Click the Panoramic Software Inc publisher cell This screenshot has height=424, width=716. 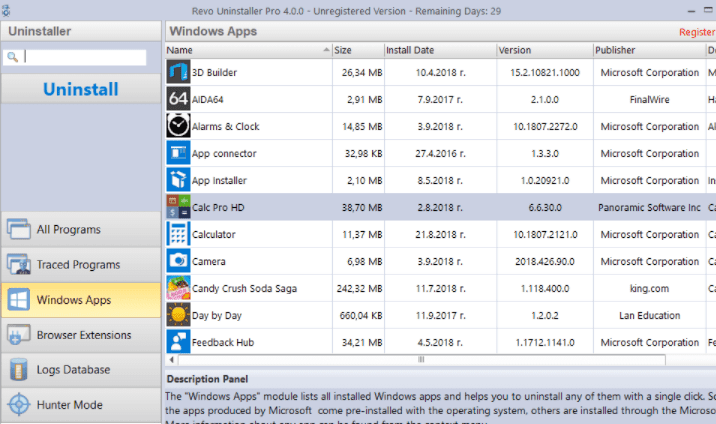pos(649,207)
